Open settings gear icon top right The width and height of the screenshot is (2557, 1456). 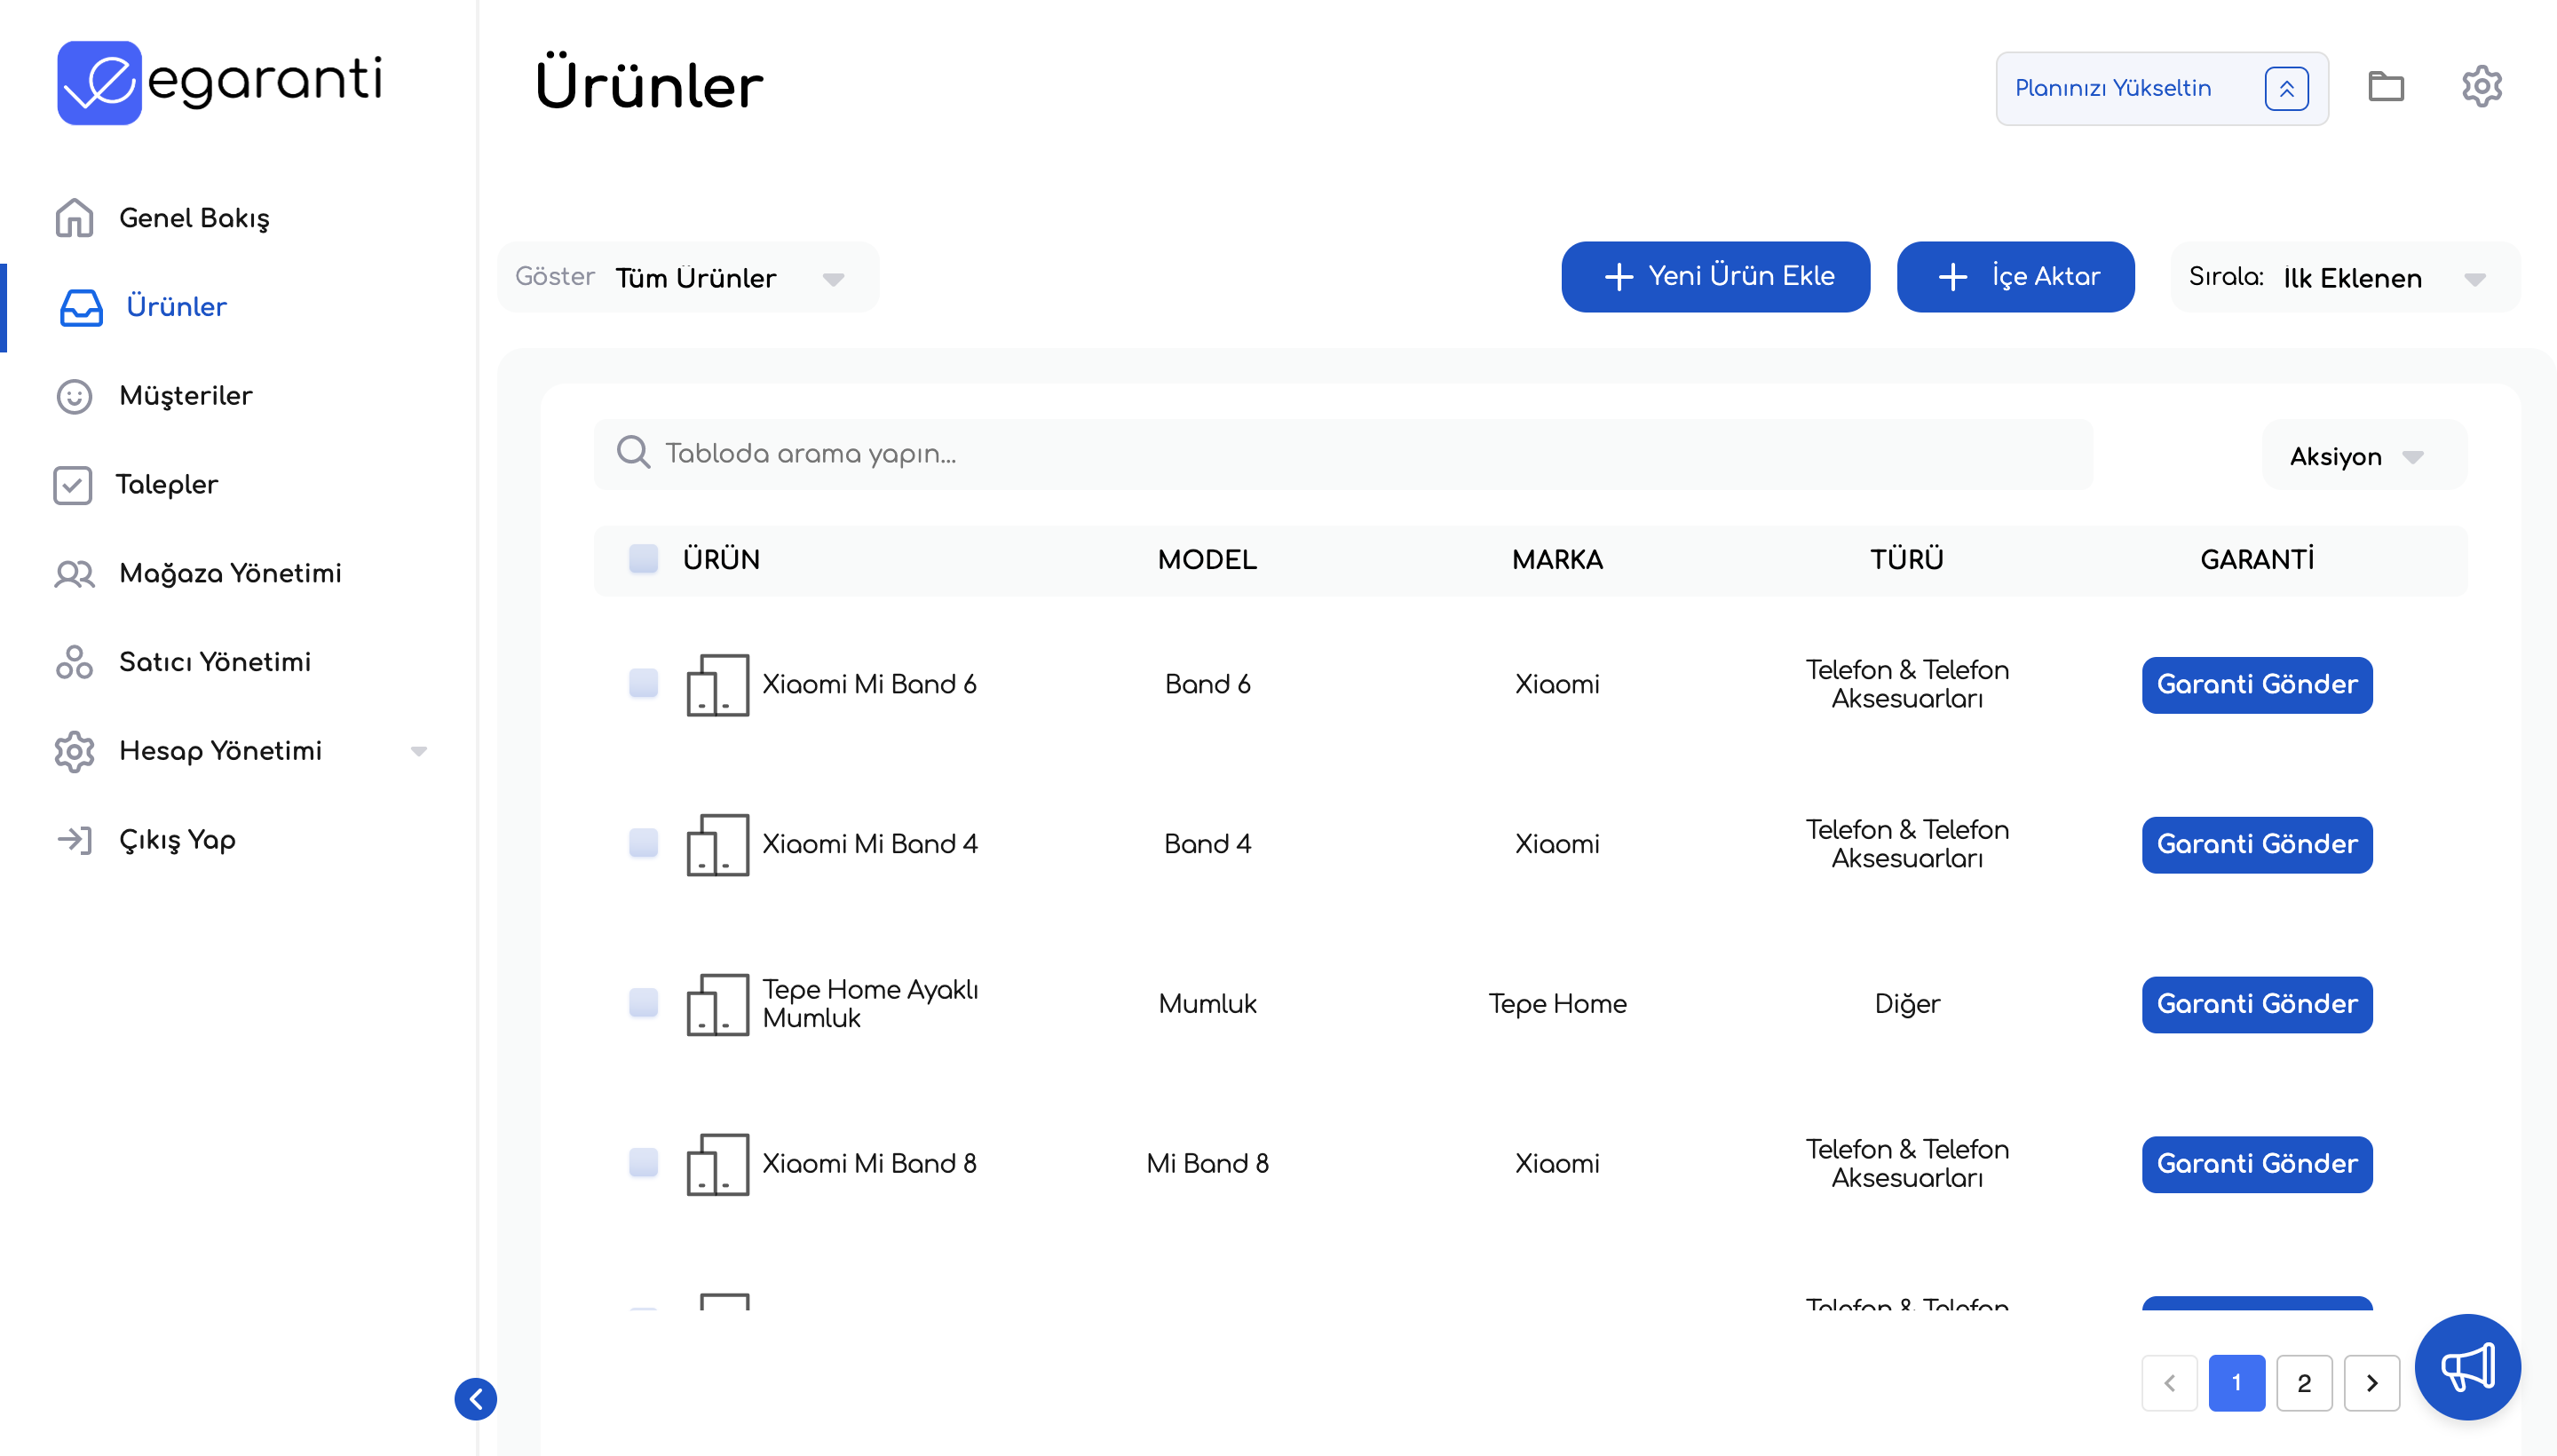pyautogui.click(x=2481, y=87)
